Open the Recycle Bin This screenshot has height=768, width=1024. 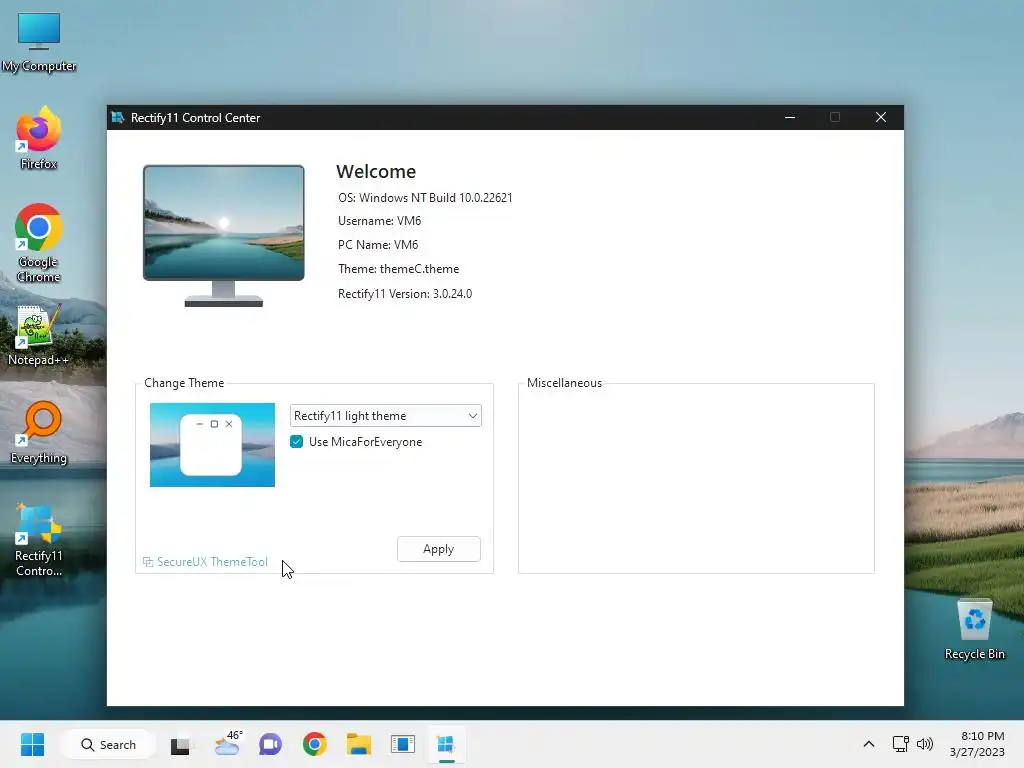click(974, 630)
